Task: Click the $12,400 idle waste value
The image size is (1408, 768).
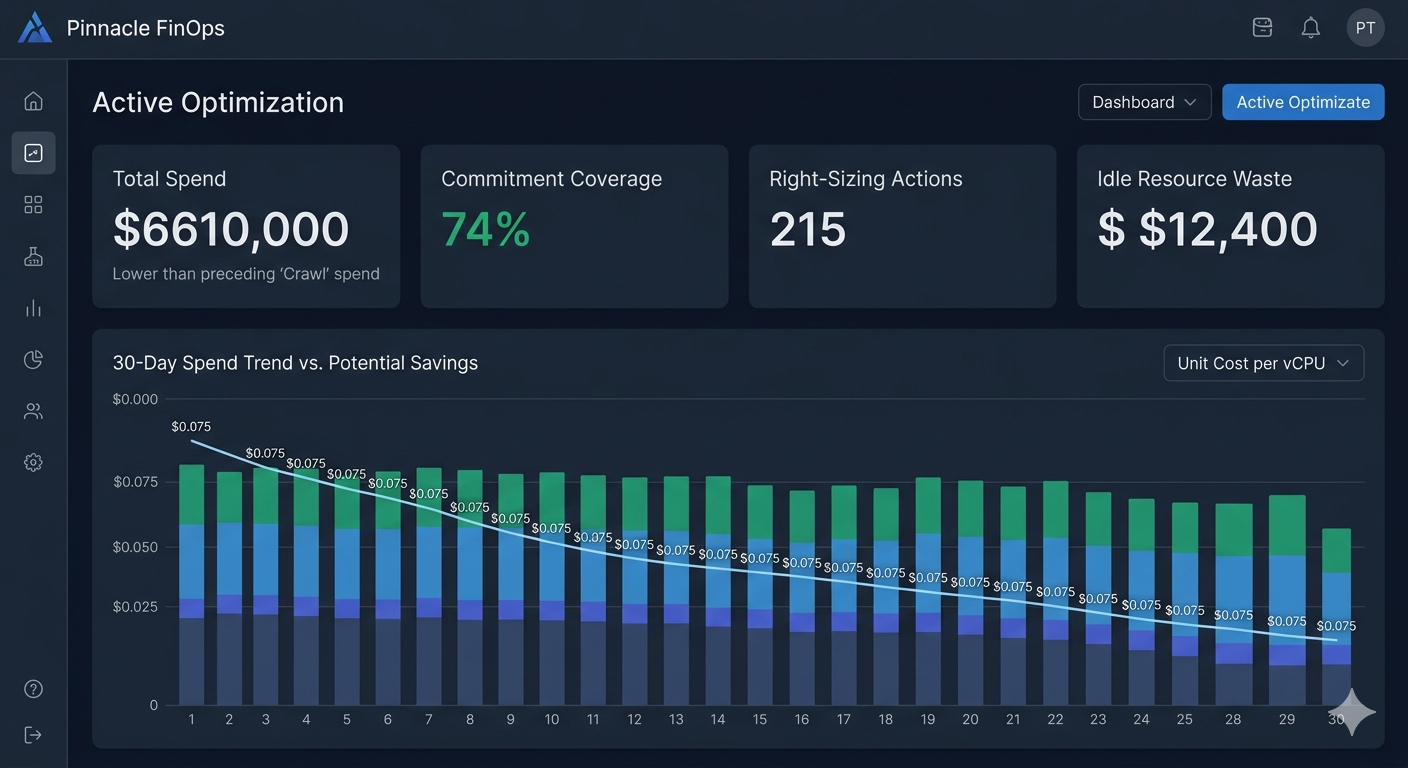Action: (x=1207, y=229)
